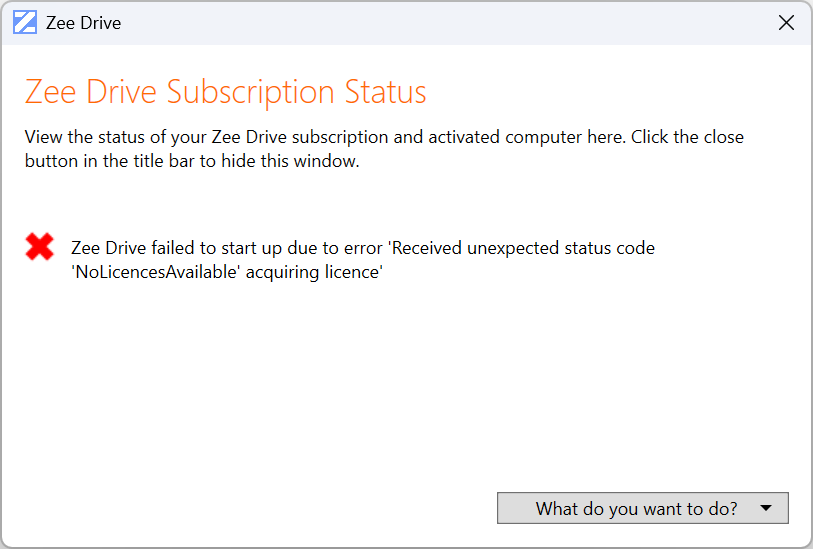Click the blank area below the error message

(x=400, y=380)
